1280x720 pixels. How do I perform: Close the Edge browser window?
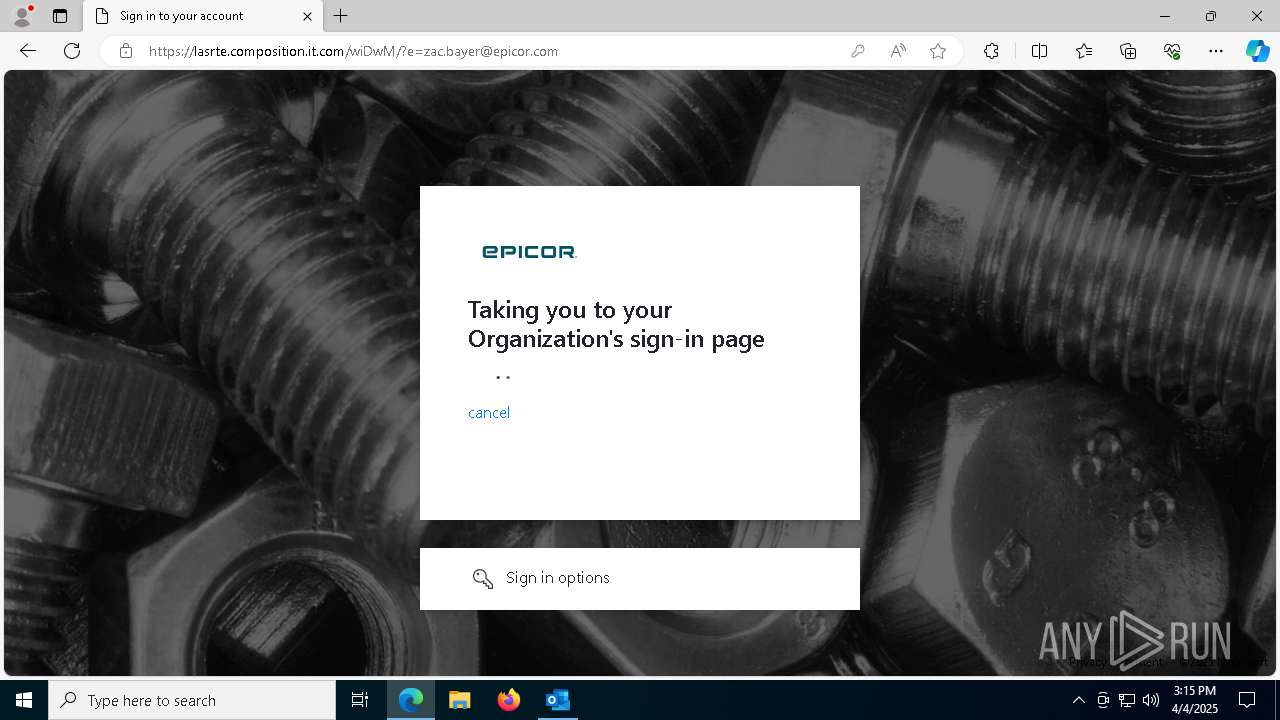[x=1257, y=16]
